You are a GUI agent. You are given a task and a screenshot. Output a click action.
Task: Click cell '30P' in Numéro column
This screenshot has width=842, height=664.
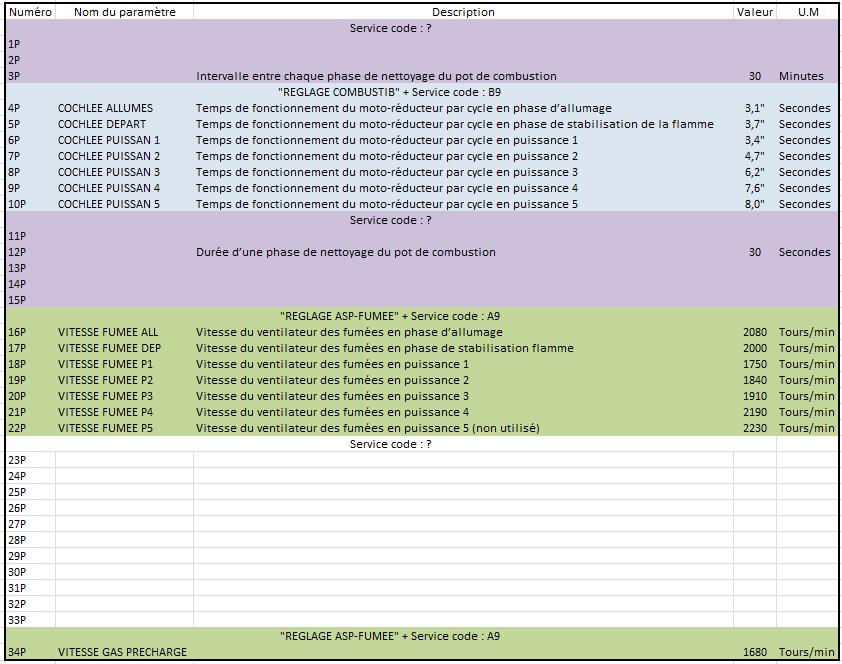[30, 572]
